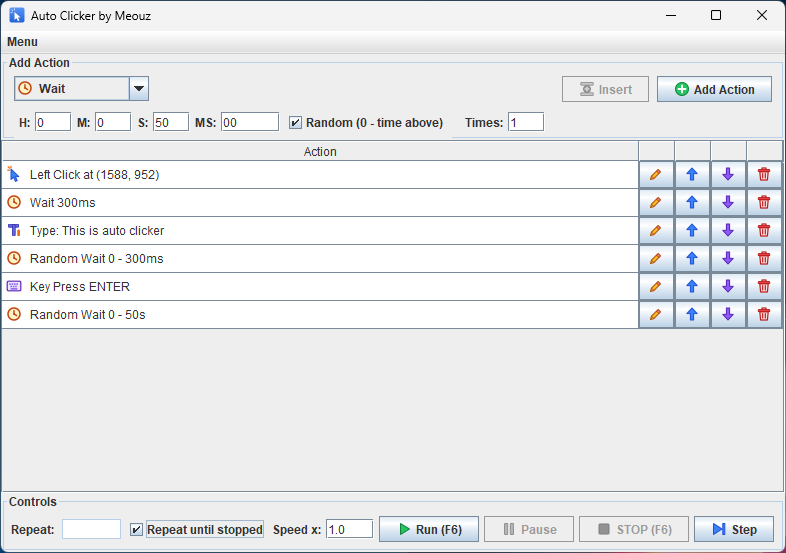Uncheck Repeat until stopped
This screenshot has height=553, width=786.
[x=136, y=530]
